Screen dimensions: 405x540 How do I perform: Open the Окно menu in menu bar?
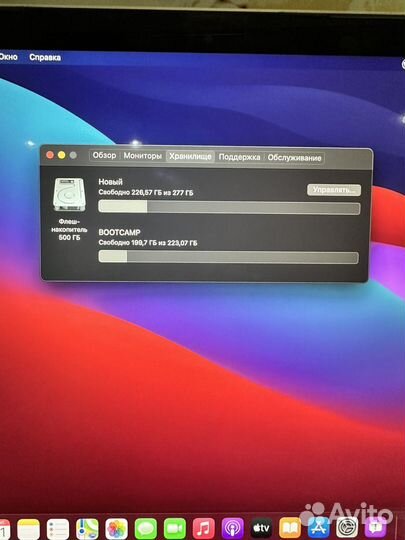(9, 56)
